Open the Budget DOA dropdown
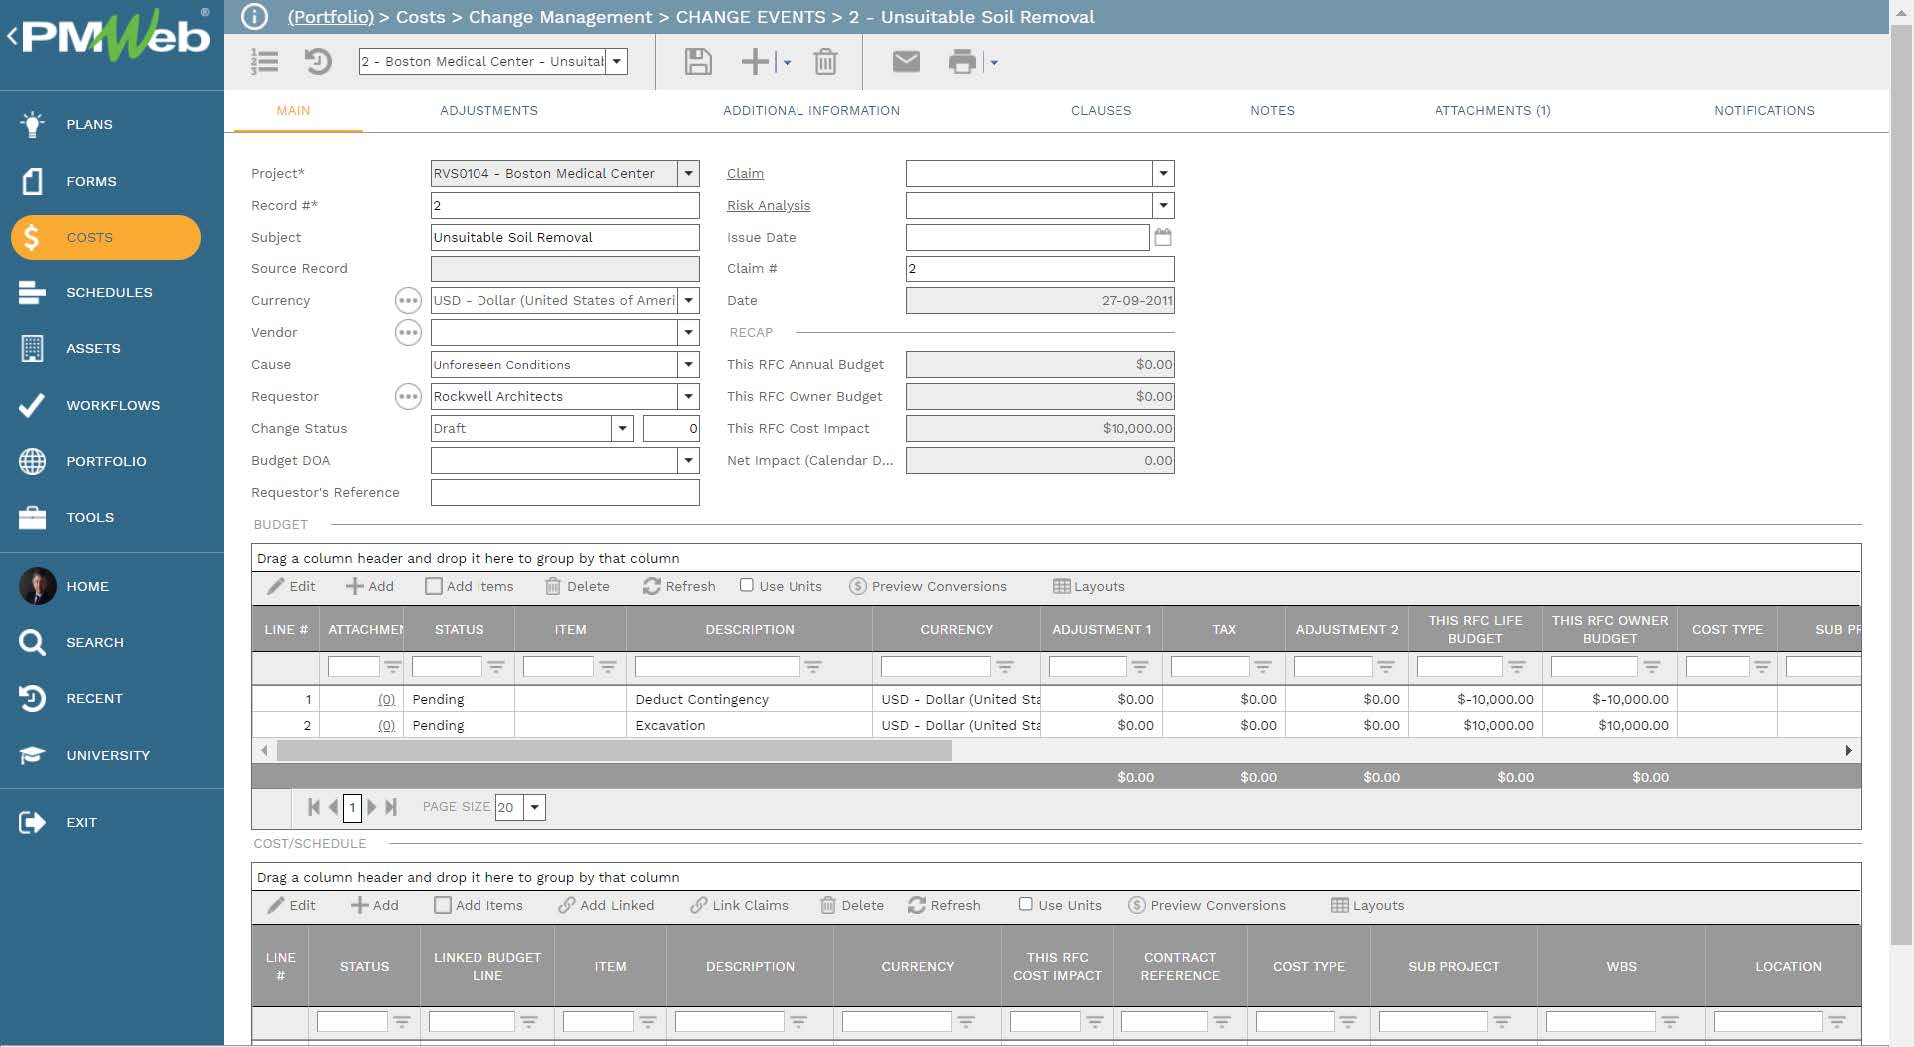Screen dimensions: 1914x1047 click(x=688, y=460)
